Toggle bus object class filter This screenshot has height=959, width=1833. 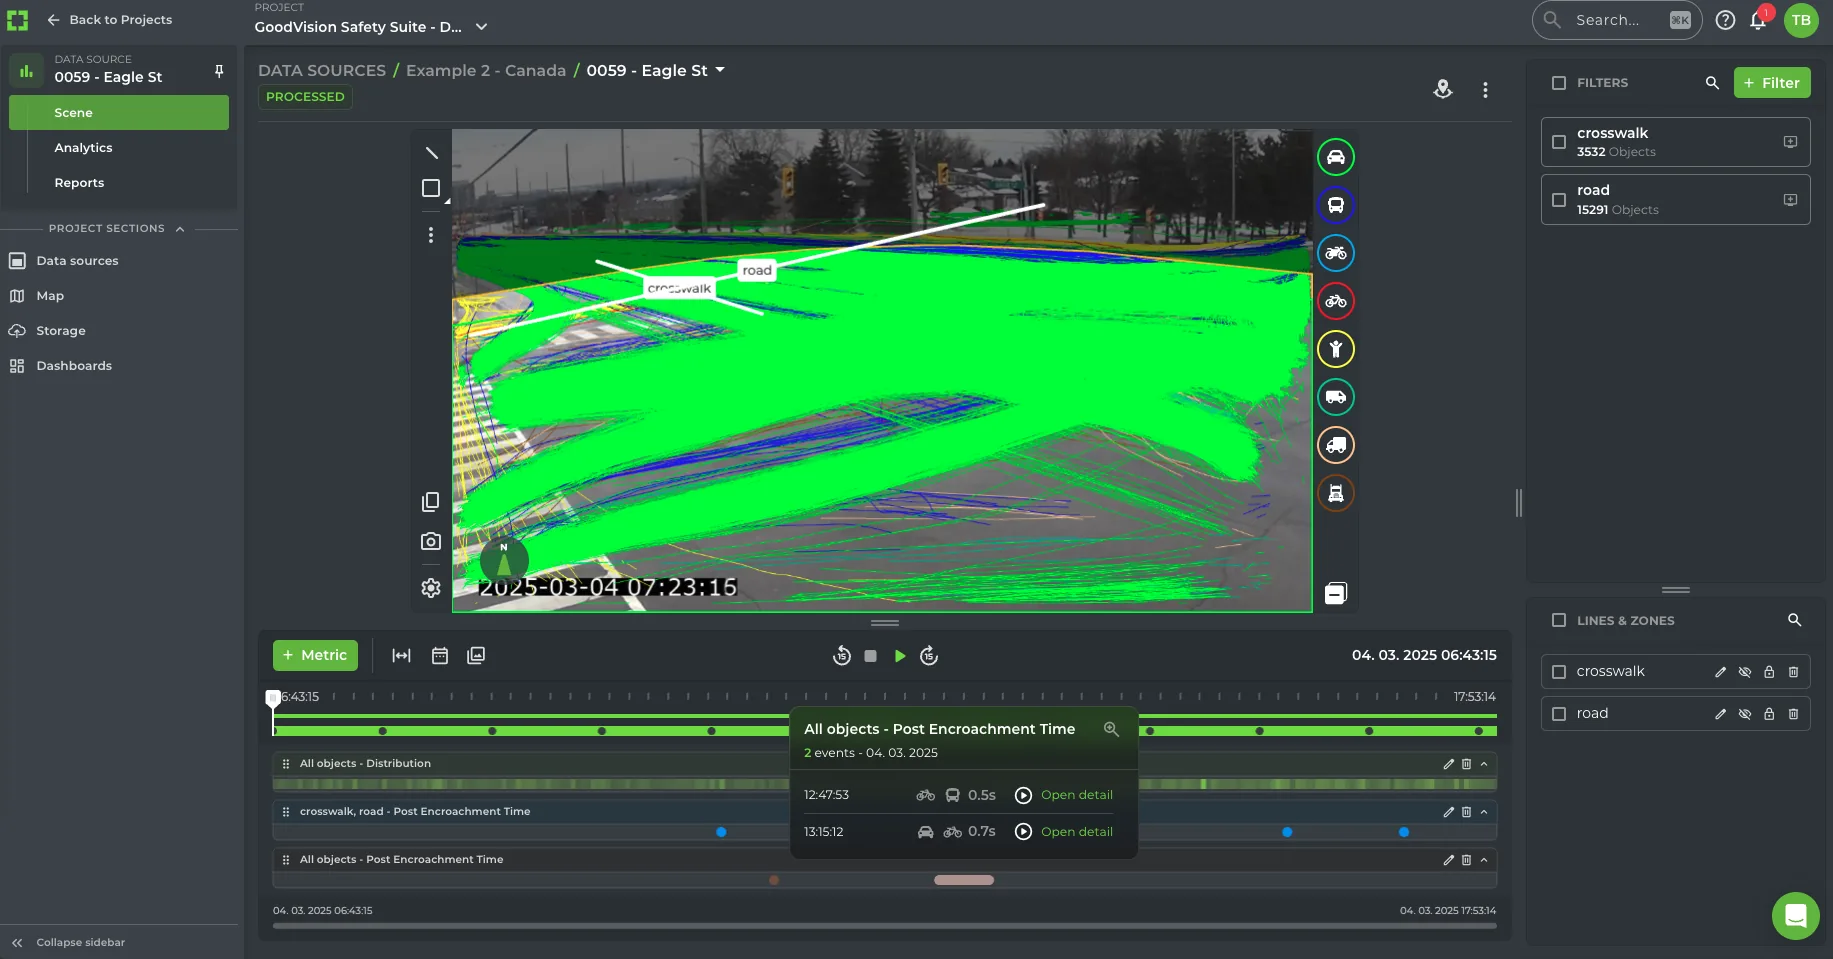point(1336,205)
